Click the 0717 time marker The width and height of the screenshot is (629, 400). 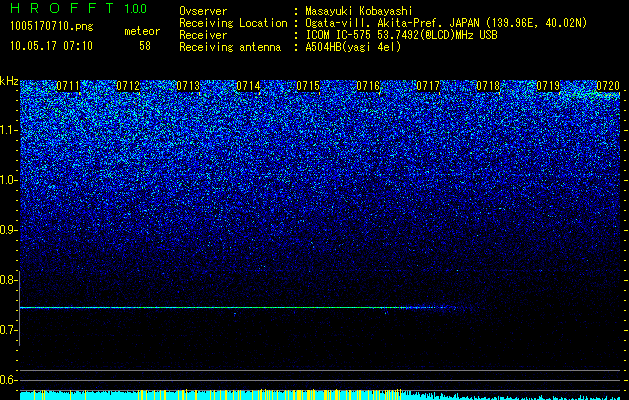pos(428,86)
